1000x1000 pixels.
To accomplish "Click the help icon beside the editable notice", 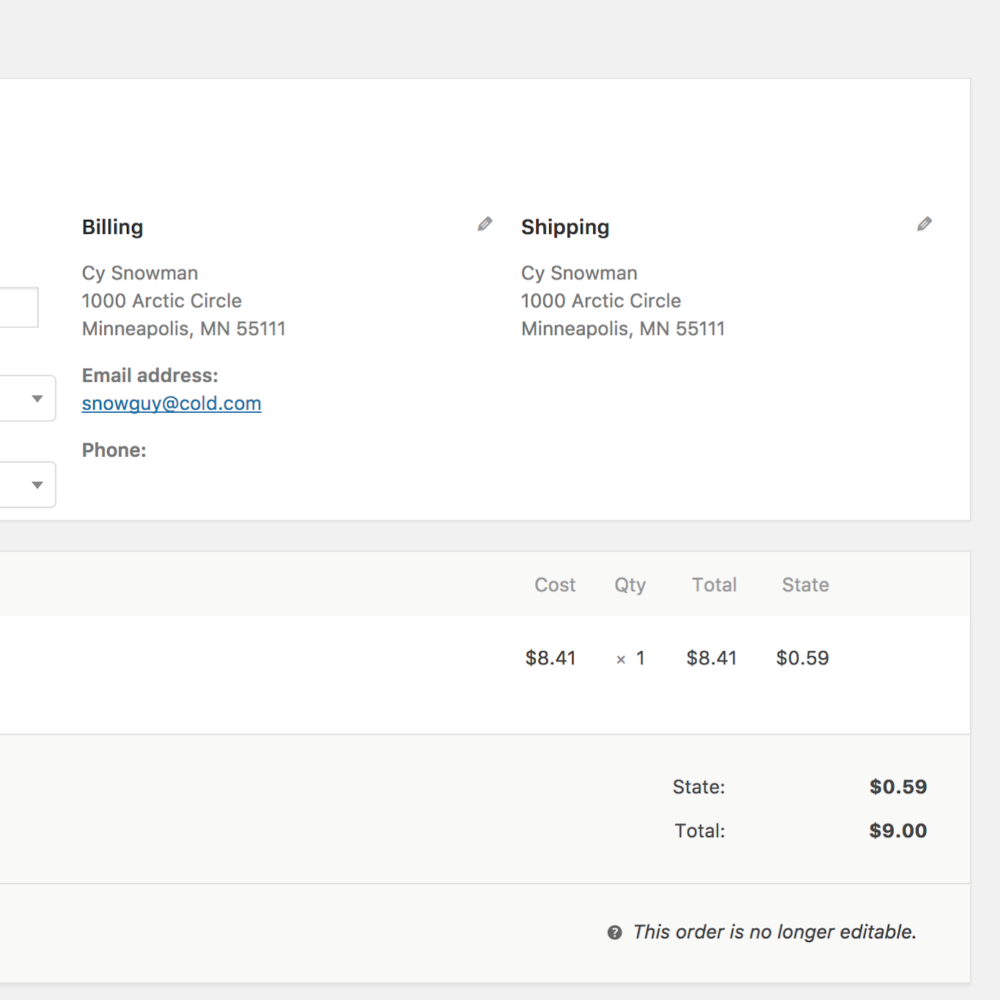I will [x=613, y=931].
